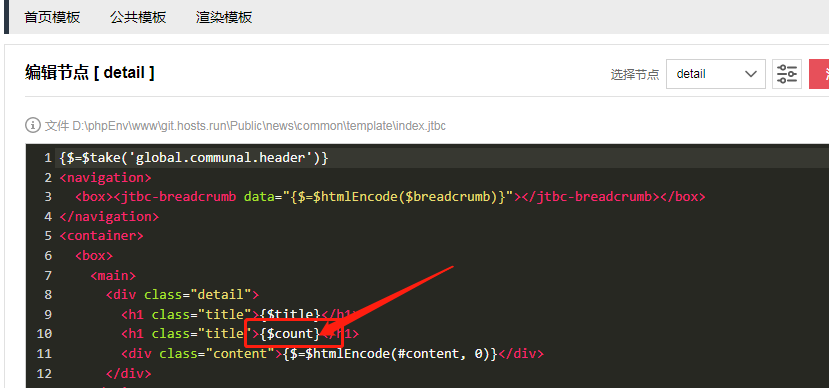Switch to the 公共模板 tab

tap(138, 17)
